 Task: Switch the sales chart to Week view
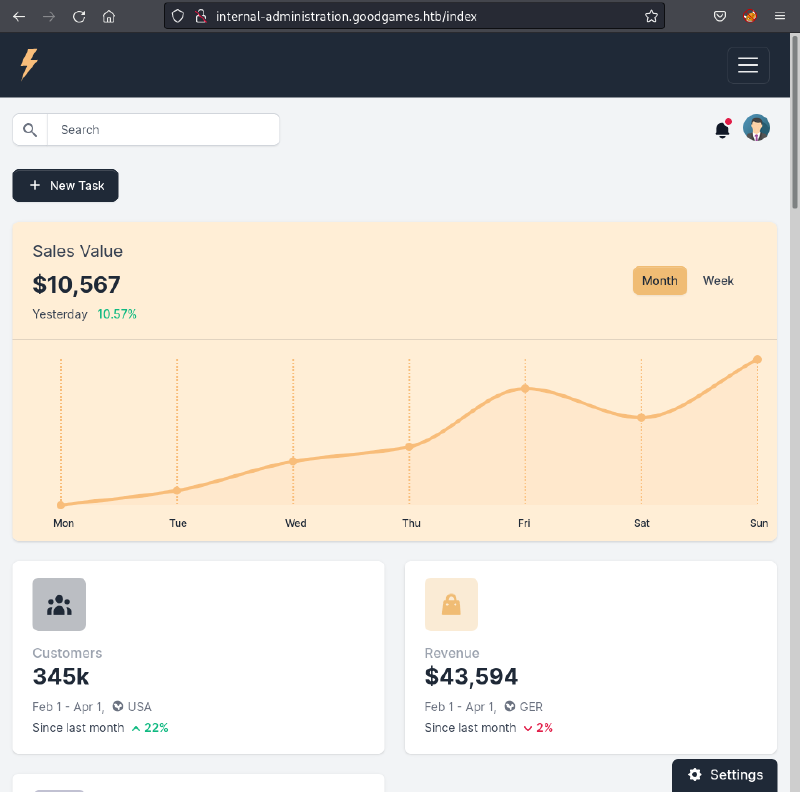(x=718, y=281)
